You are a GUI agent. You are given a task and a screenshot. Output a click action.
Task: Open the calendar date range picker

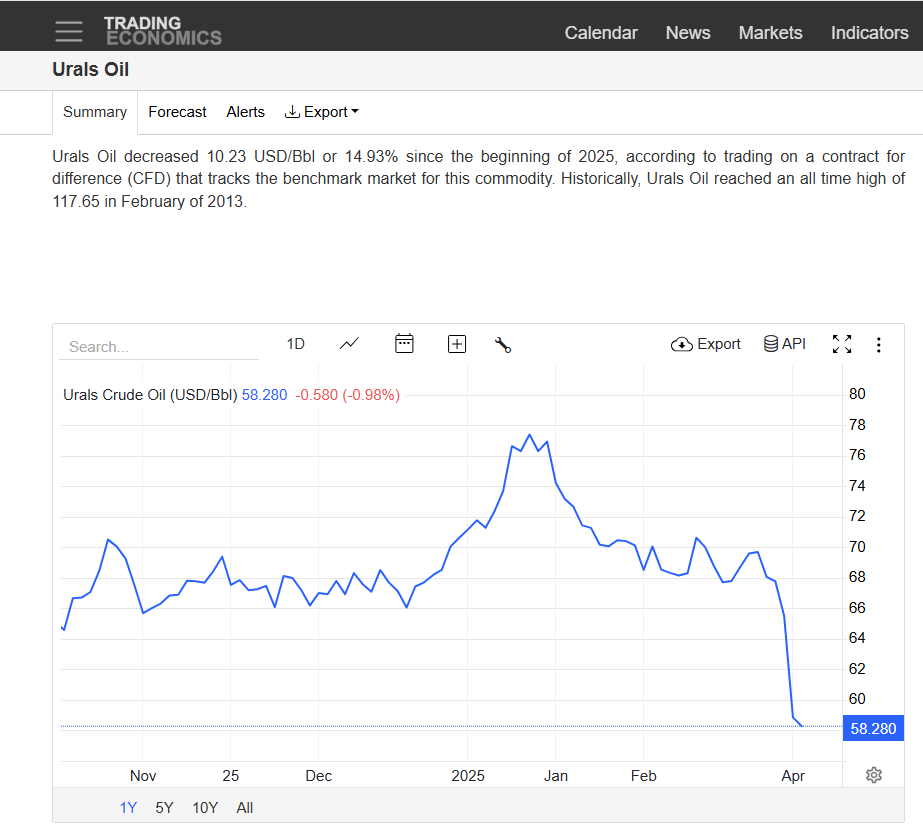[404, 344]
